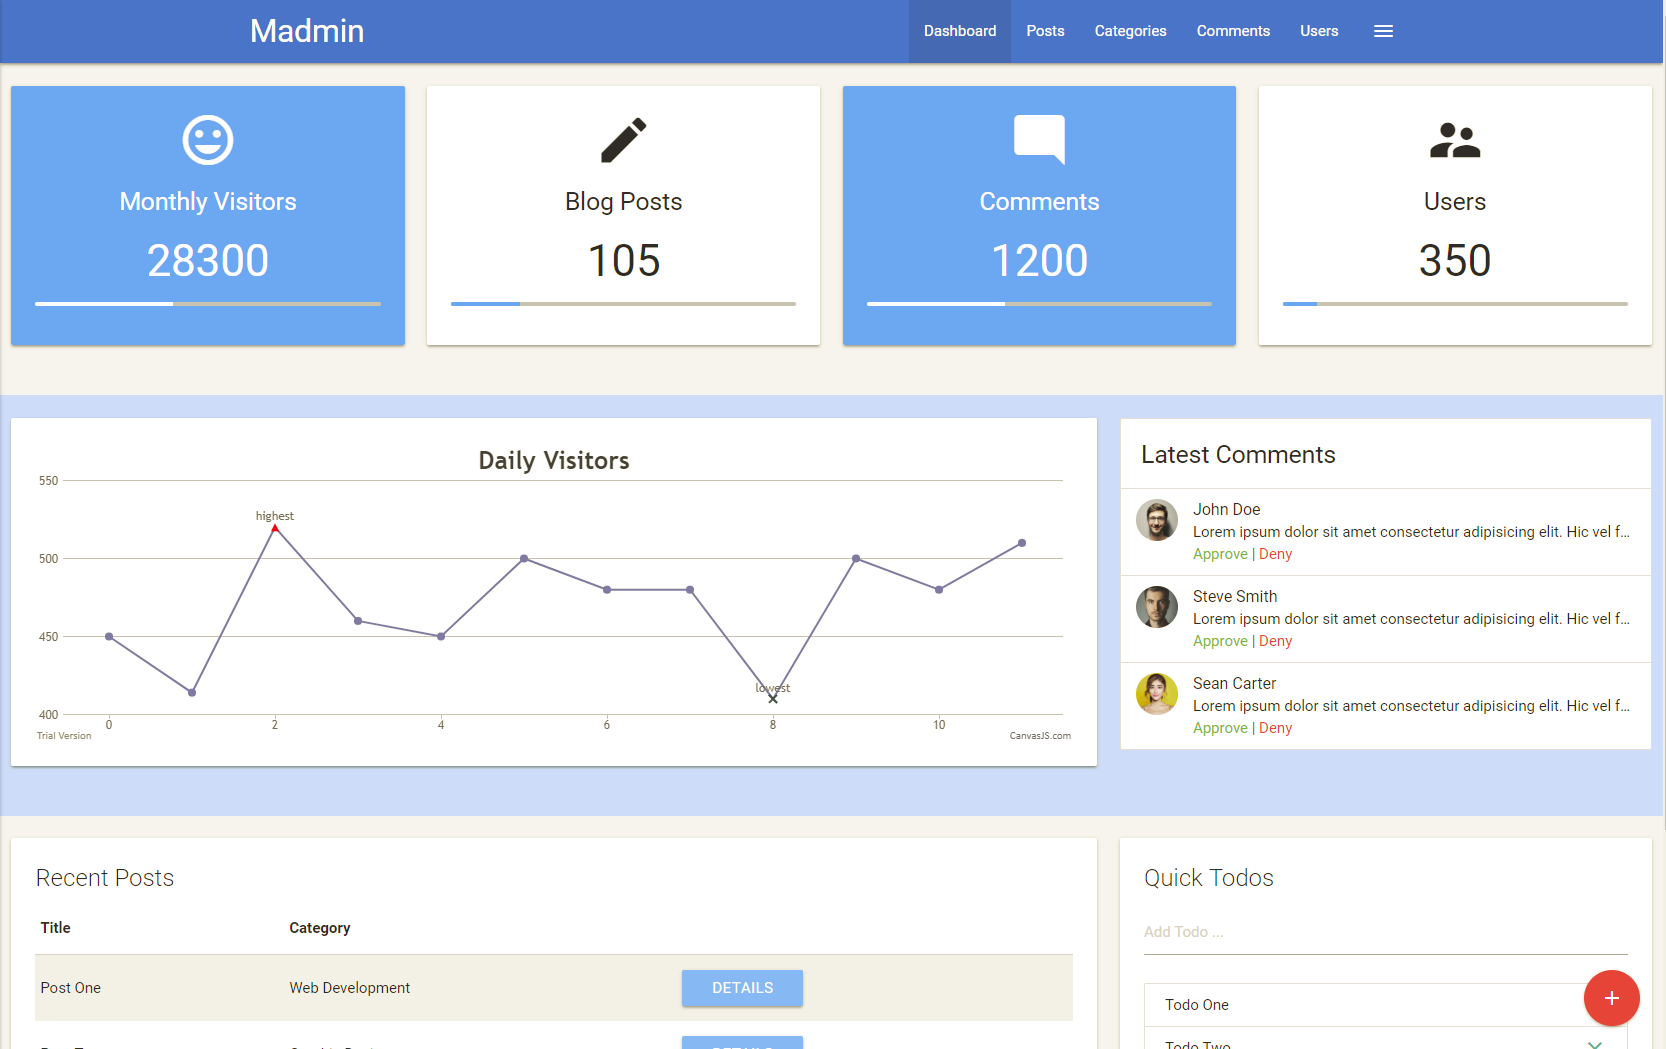Click the Monthly Visitors progress bar
The height and width of the screenshot is (1049, 1666).
(x=208, y=303)
